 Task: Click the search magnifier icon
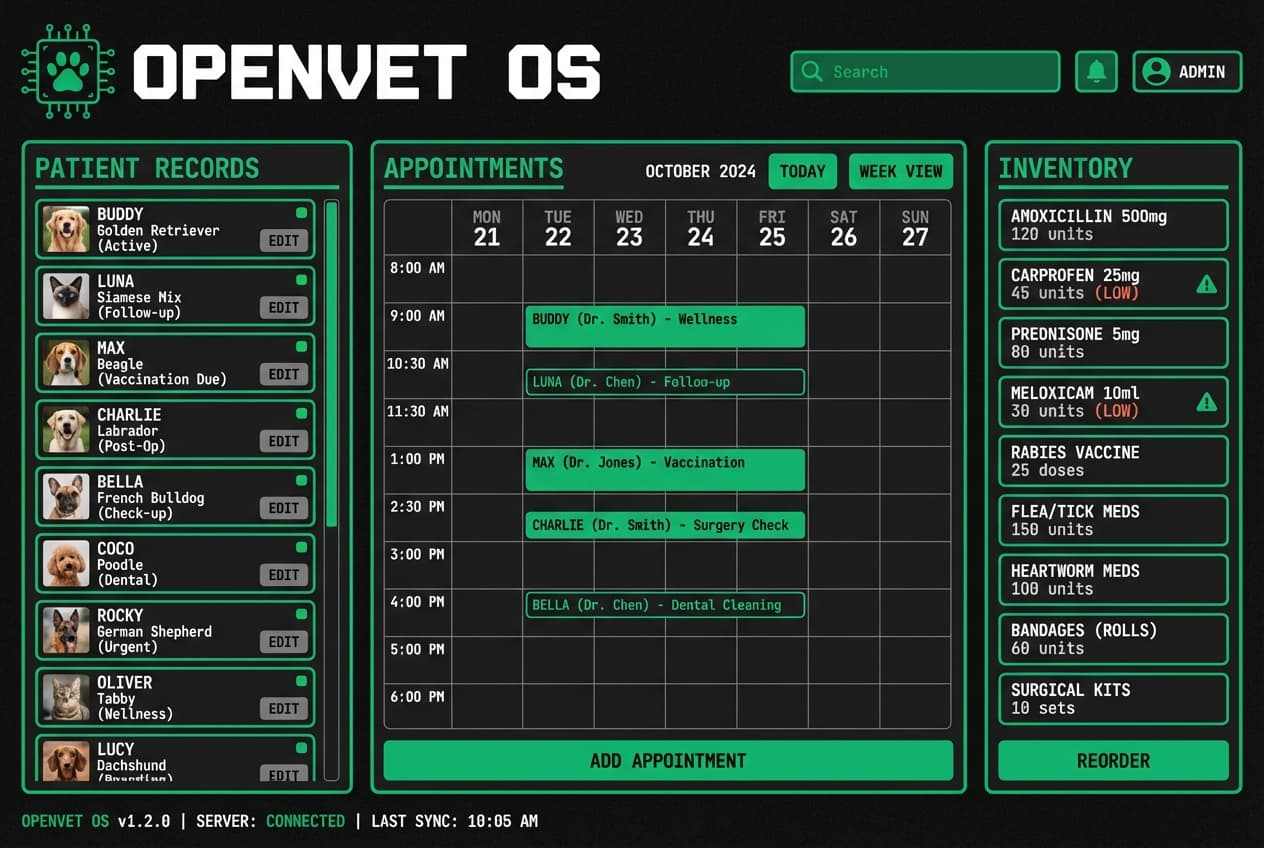click(812, 71)
